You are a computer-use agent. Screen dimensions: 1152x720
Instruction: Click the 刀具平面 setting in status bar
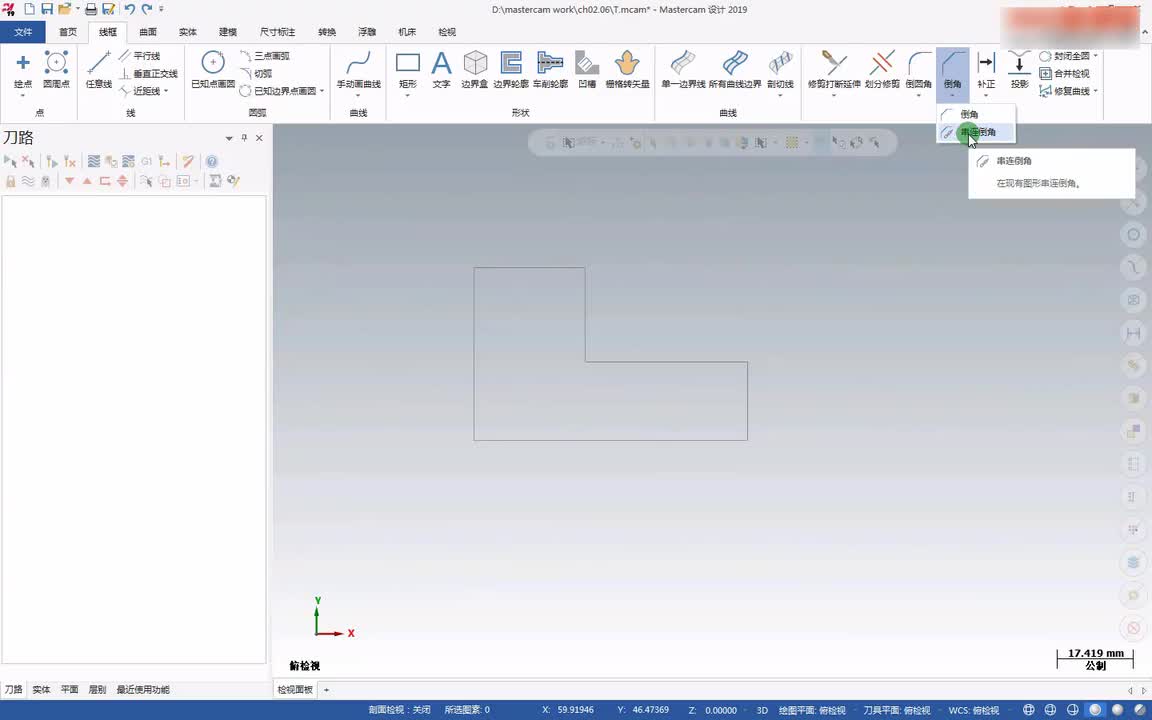tap(896, 710)
